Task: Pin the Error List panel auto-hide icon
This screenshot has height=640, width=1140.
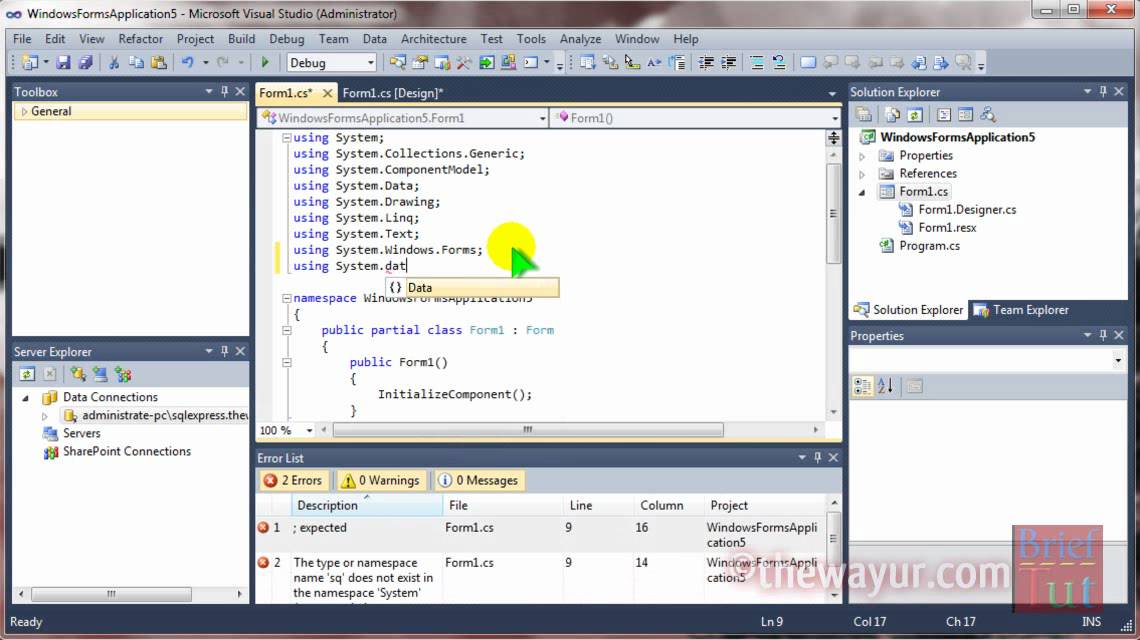Action: pos(818,457)
